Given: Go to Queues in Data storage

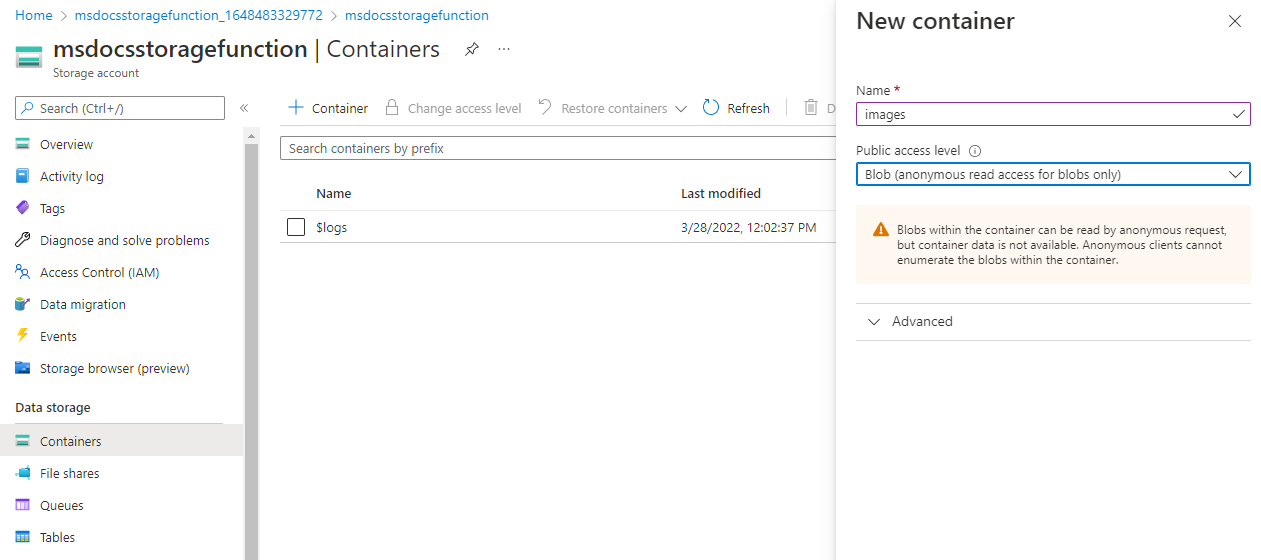Looking at the screenshot, I should (61, 505).
